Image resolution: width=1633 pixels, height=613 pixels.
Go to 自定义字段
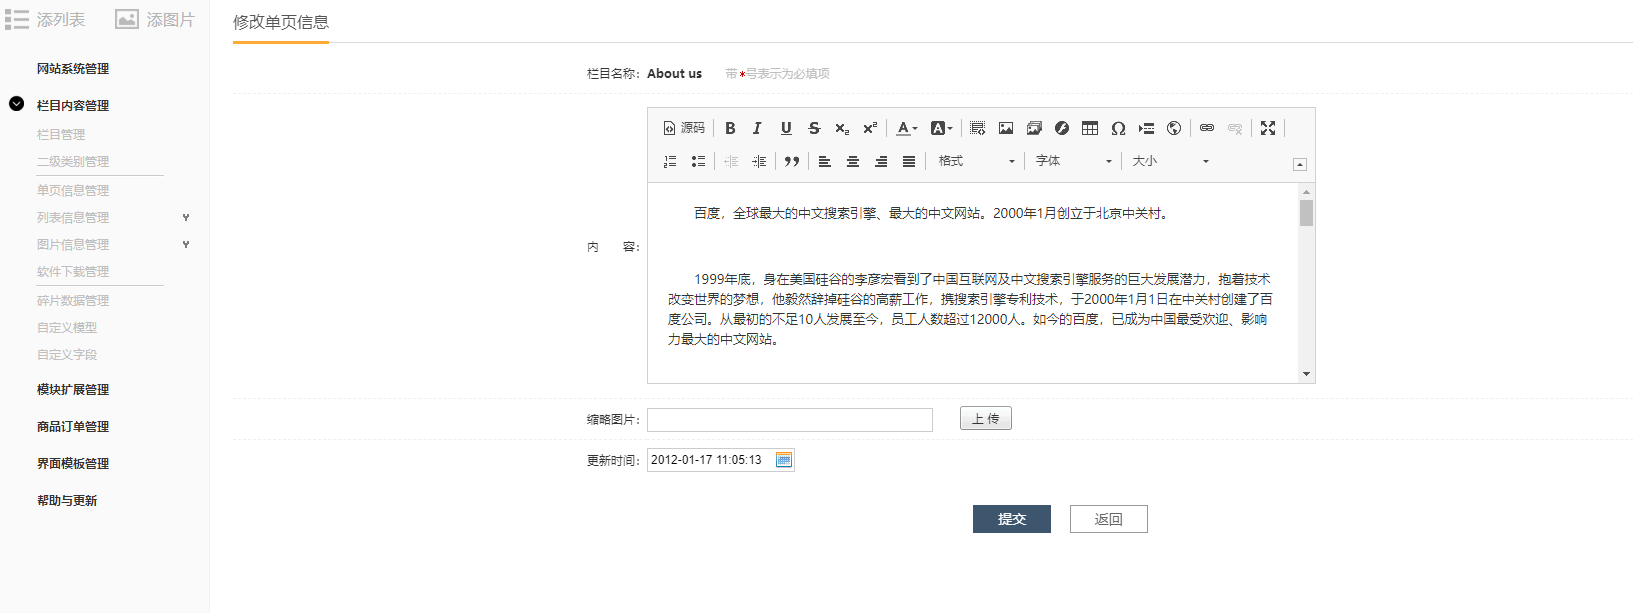[67, 354]
